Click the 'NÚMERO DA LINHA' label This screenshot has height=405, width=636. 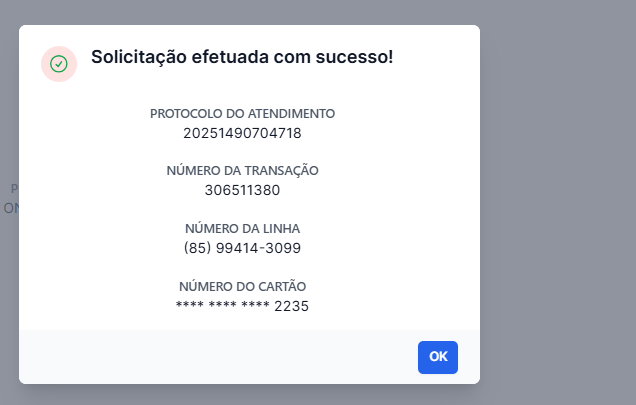coord(242,228)
